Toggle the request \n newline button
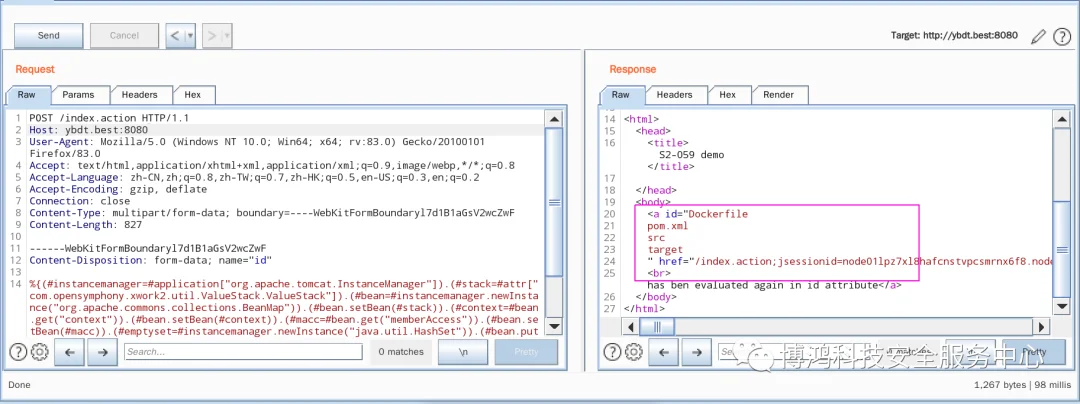Screen dimensions: 1080x404 tap(463, 352)
